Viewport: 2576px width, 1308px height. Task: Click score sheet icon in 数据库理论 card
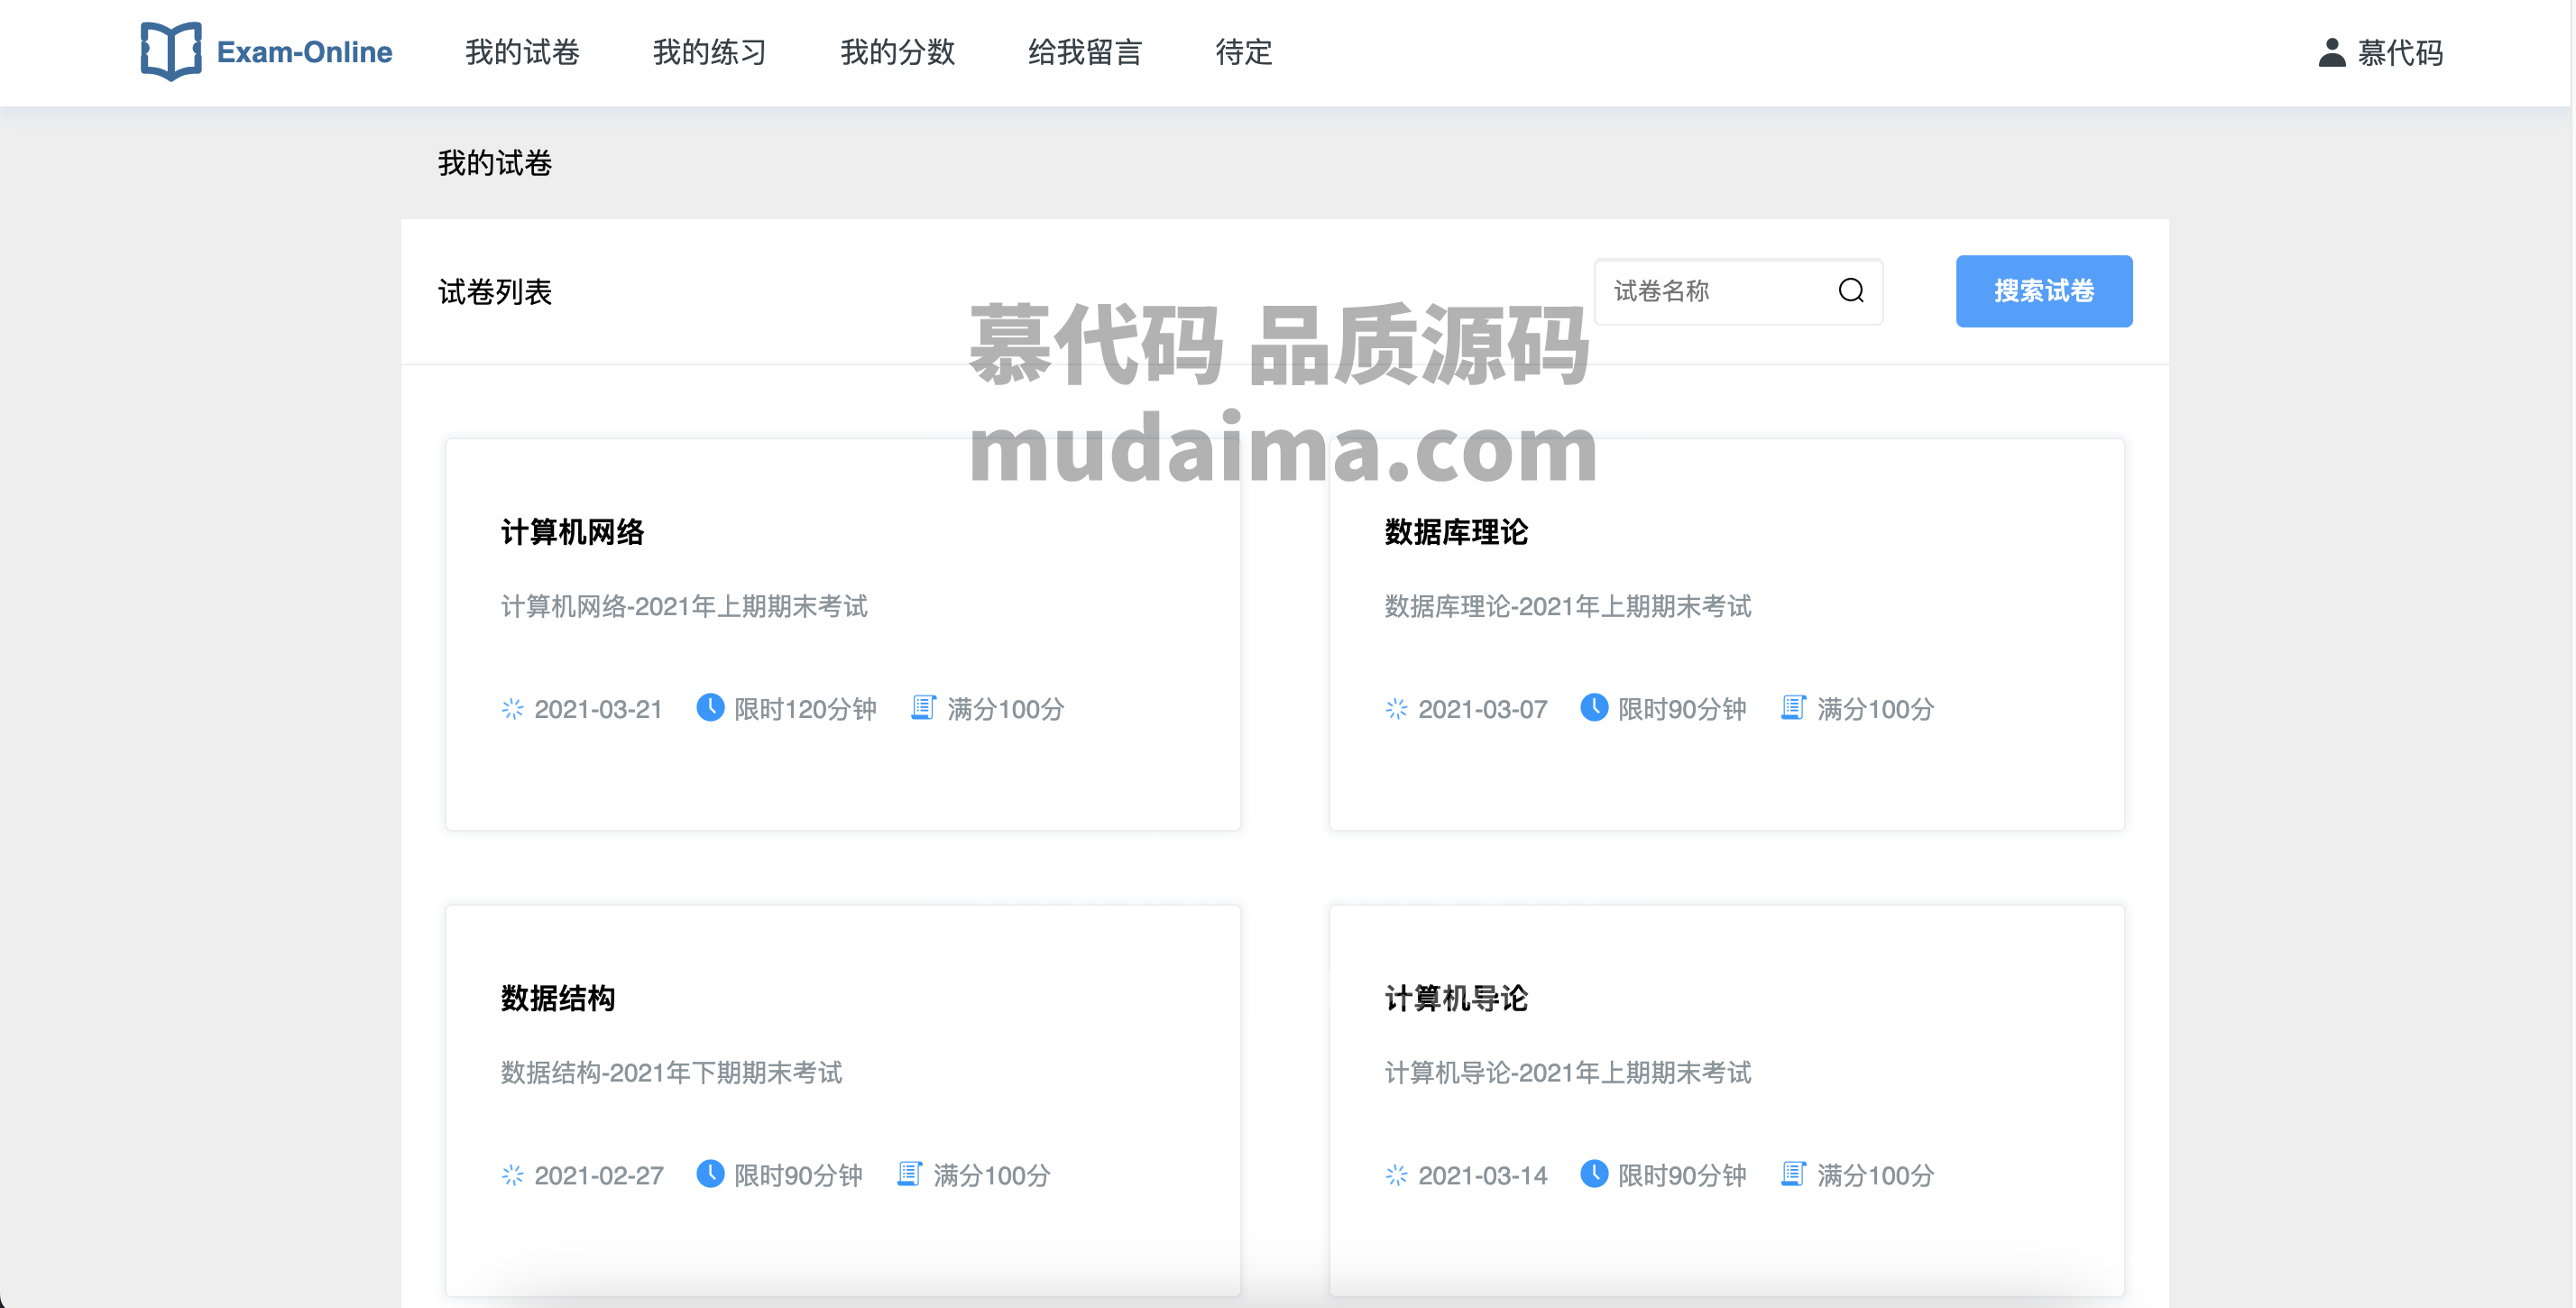coord(1793,708)
